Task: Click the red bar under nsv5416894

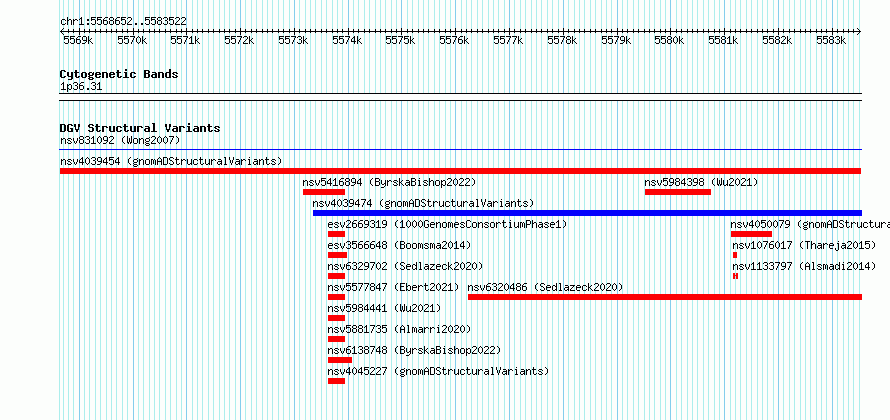Action: coord(324,192)
